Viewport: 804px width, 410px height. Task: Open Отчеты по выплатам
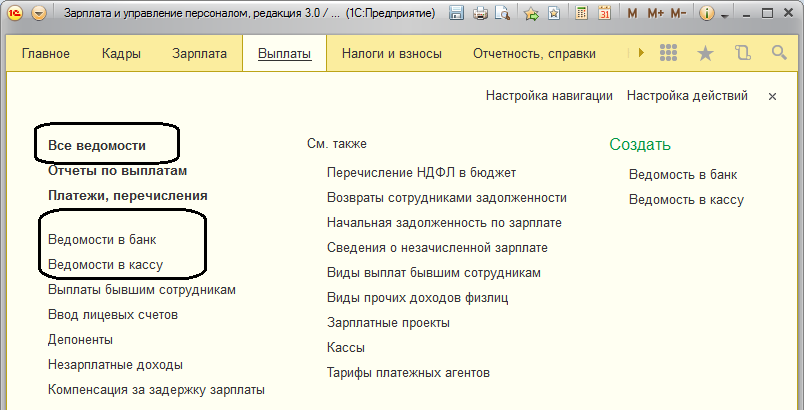click(x=117, y=171)
